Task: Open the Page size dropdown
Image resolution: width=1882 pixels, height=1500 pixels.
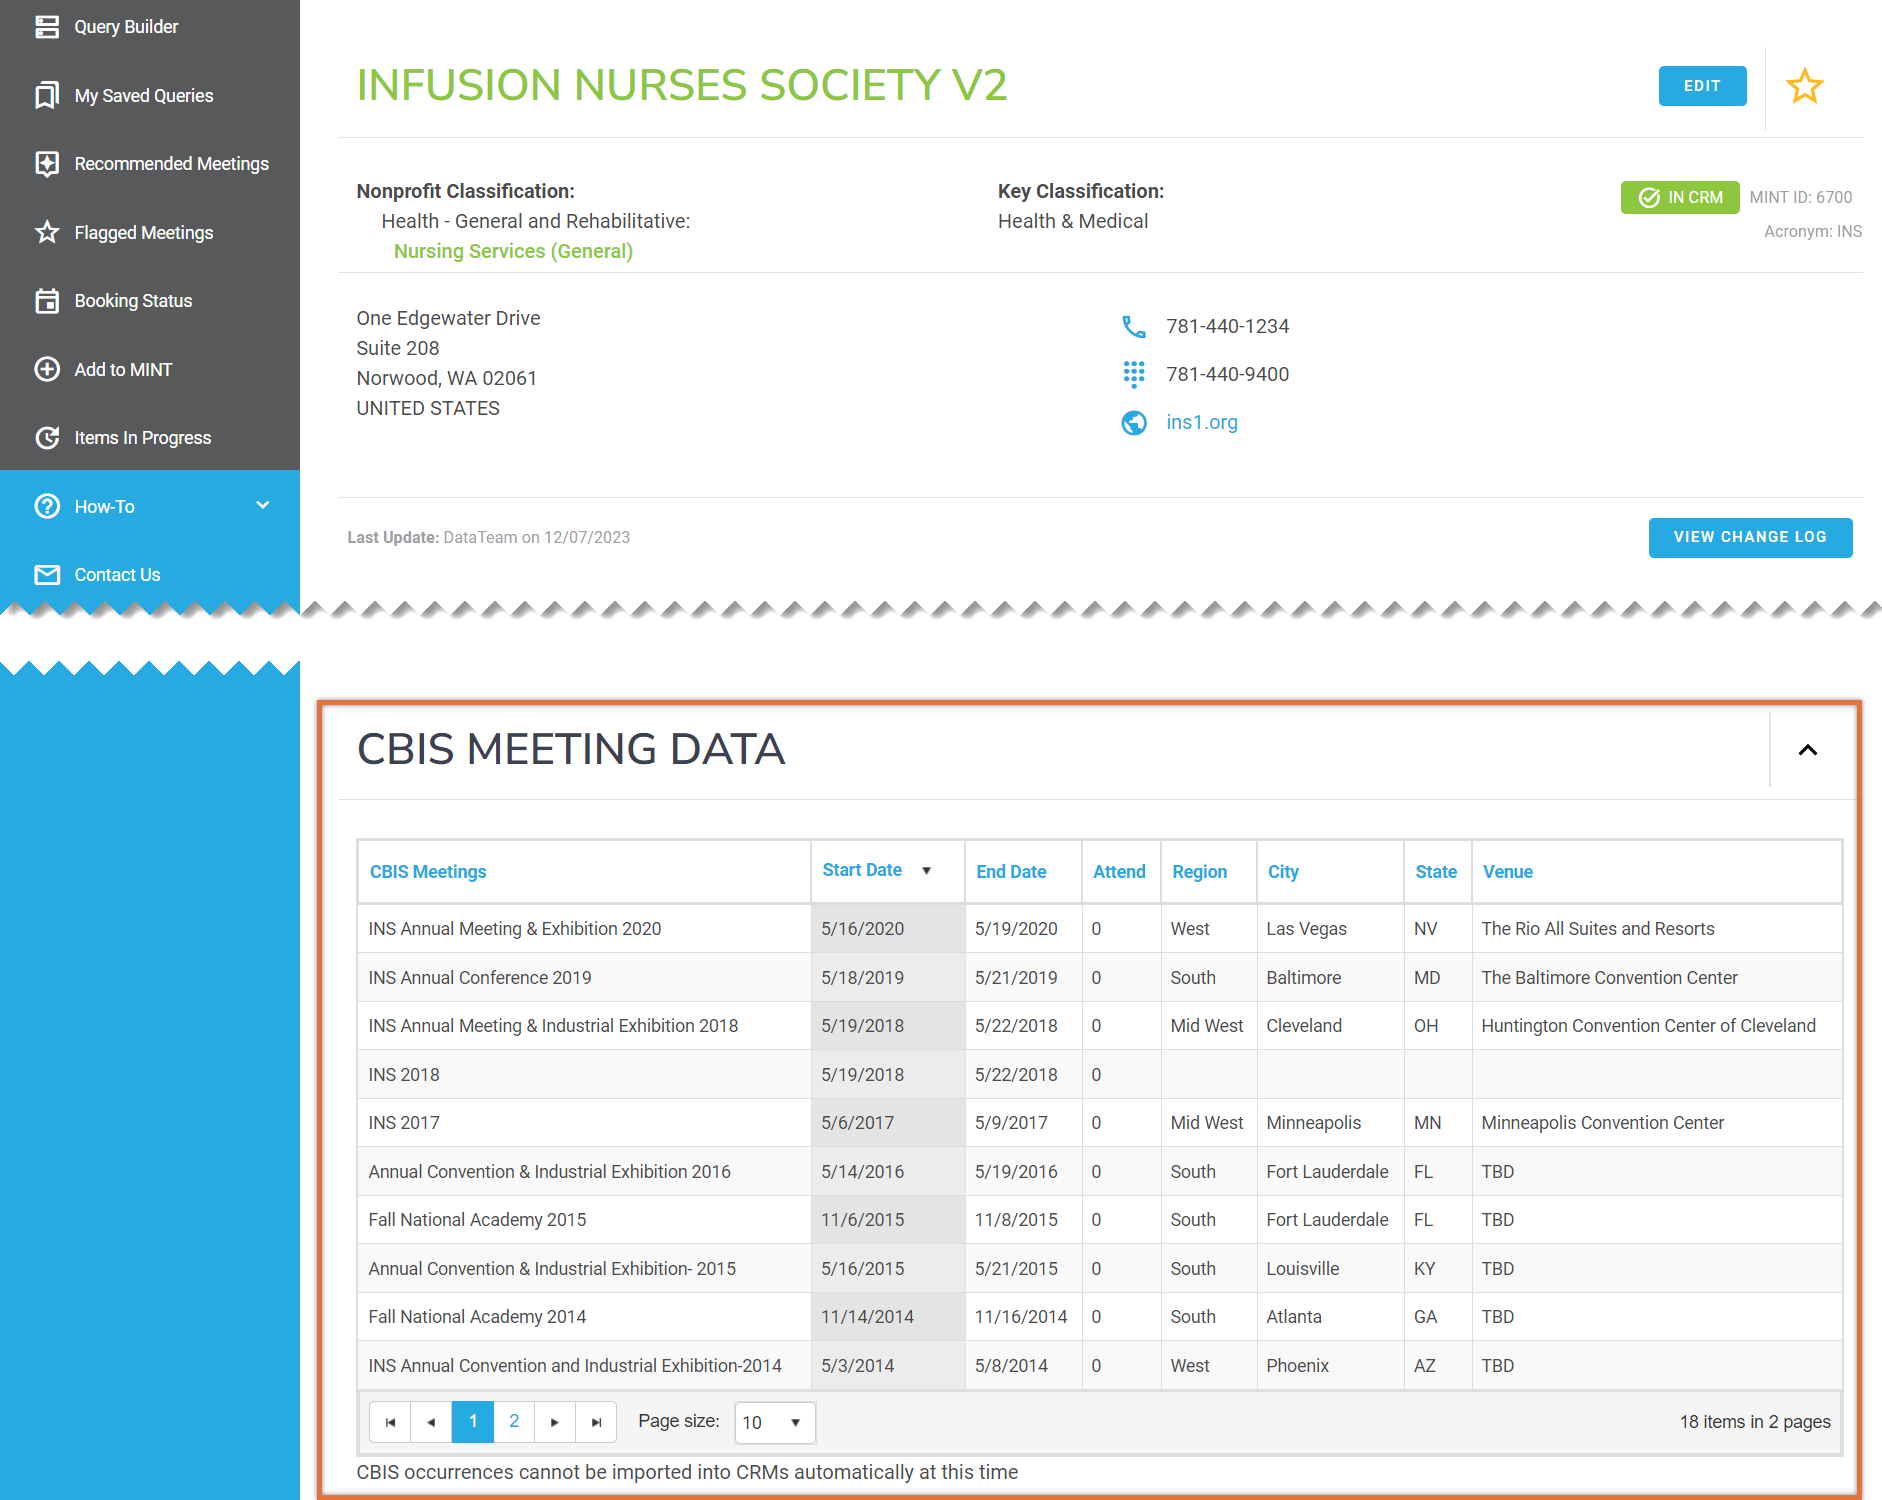Action: [x=775, y=1422]
